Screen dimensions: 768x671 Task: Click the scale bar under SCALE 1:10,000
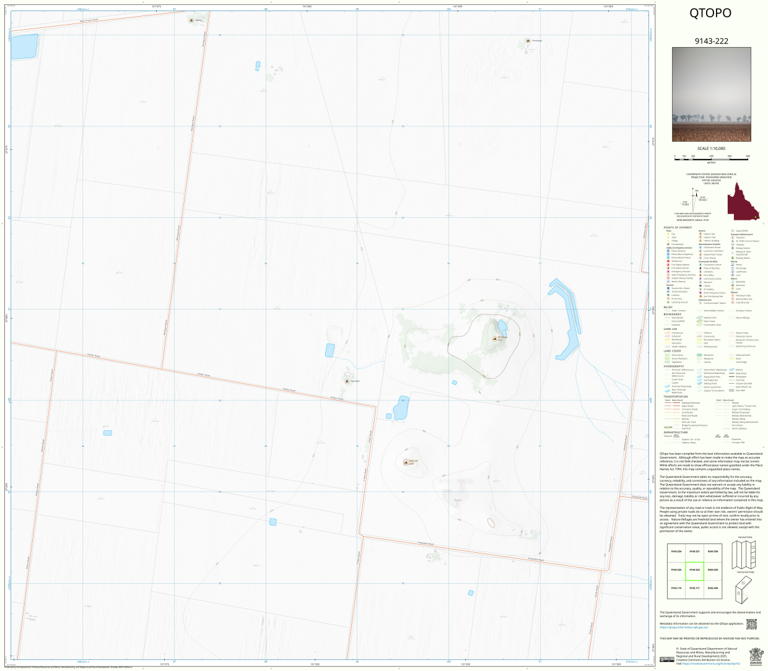712,157
